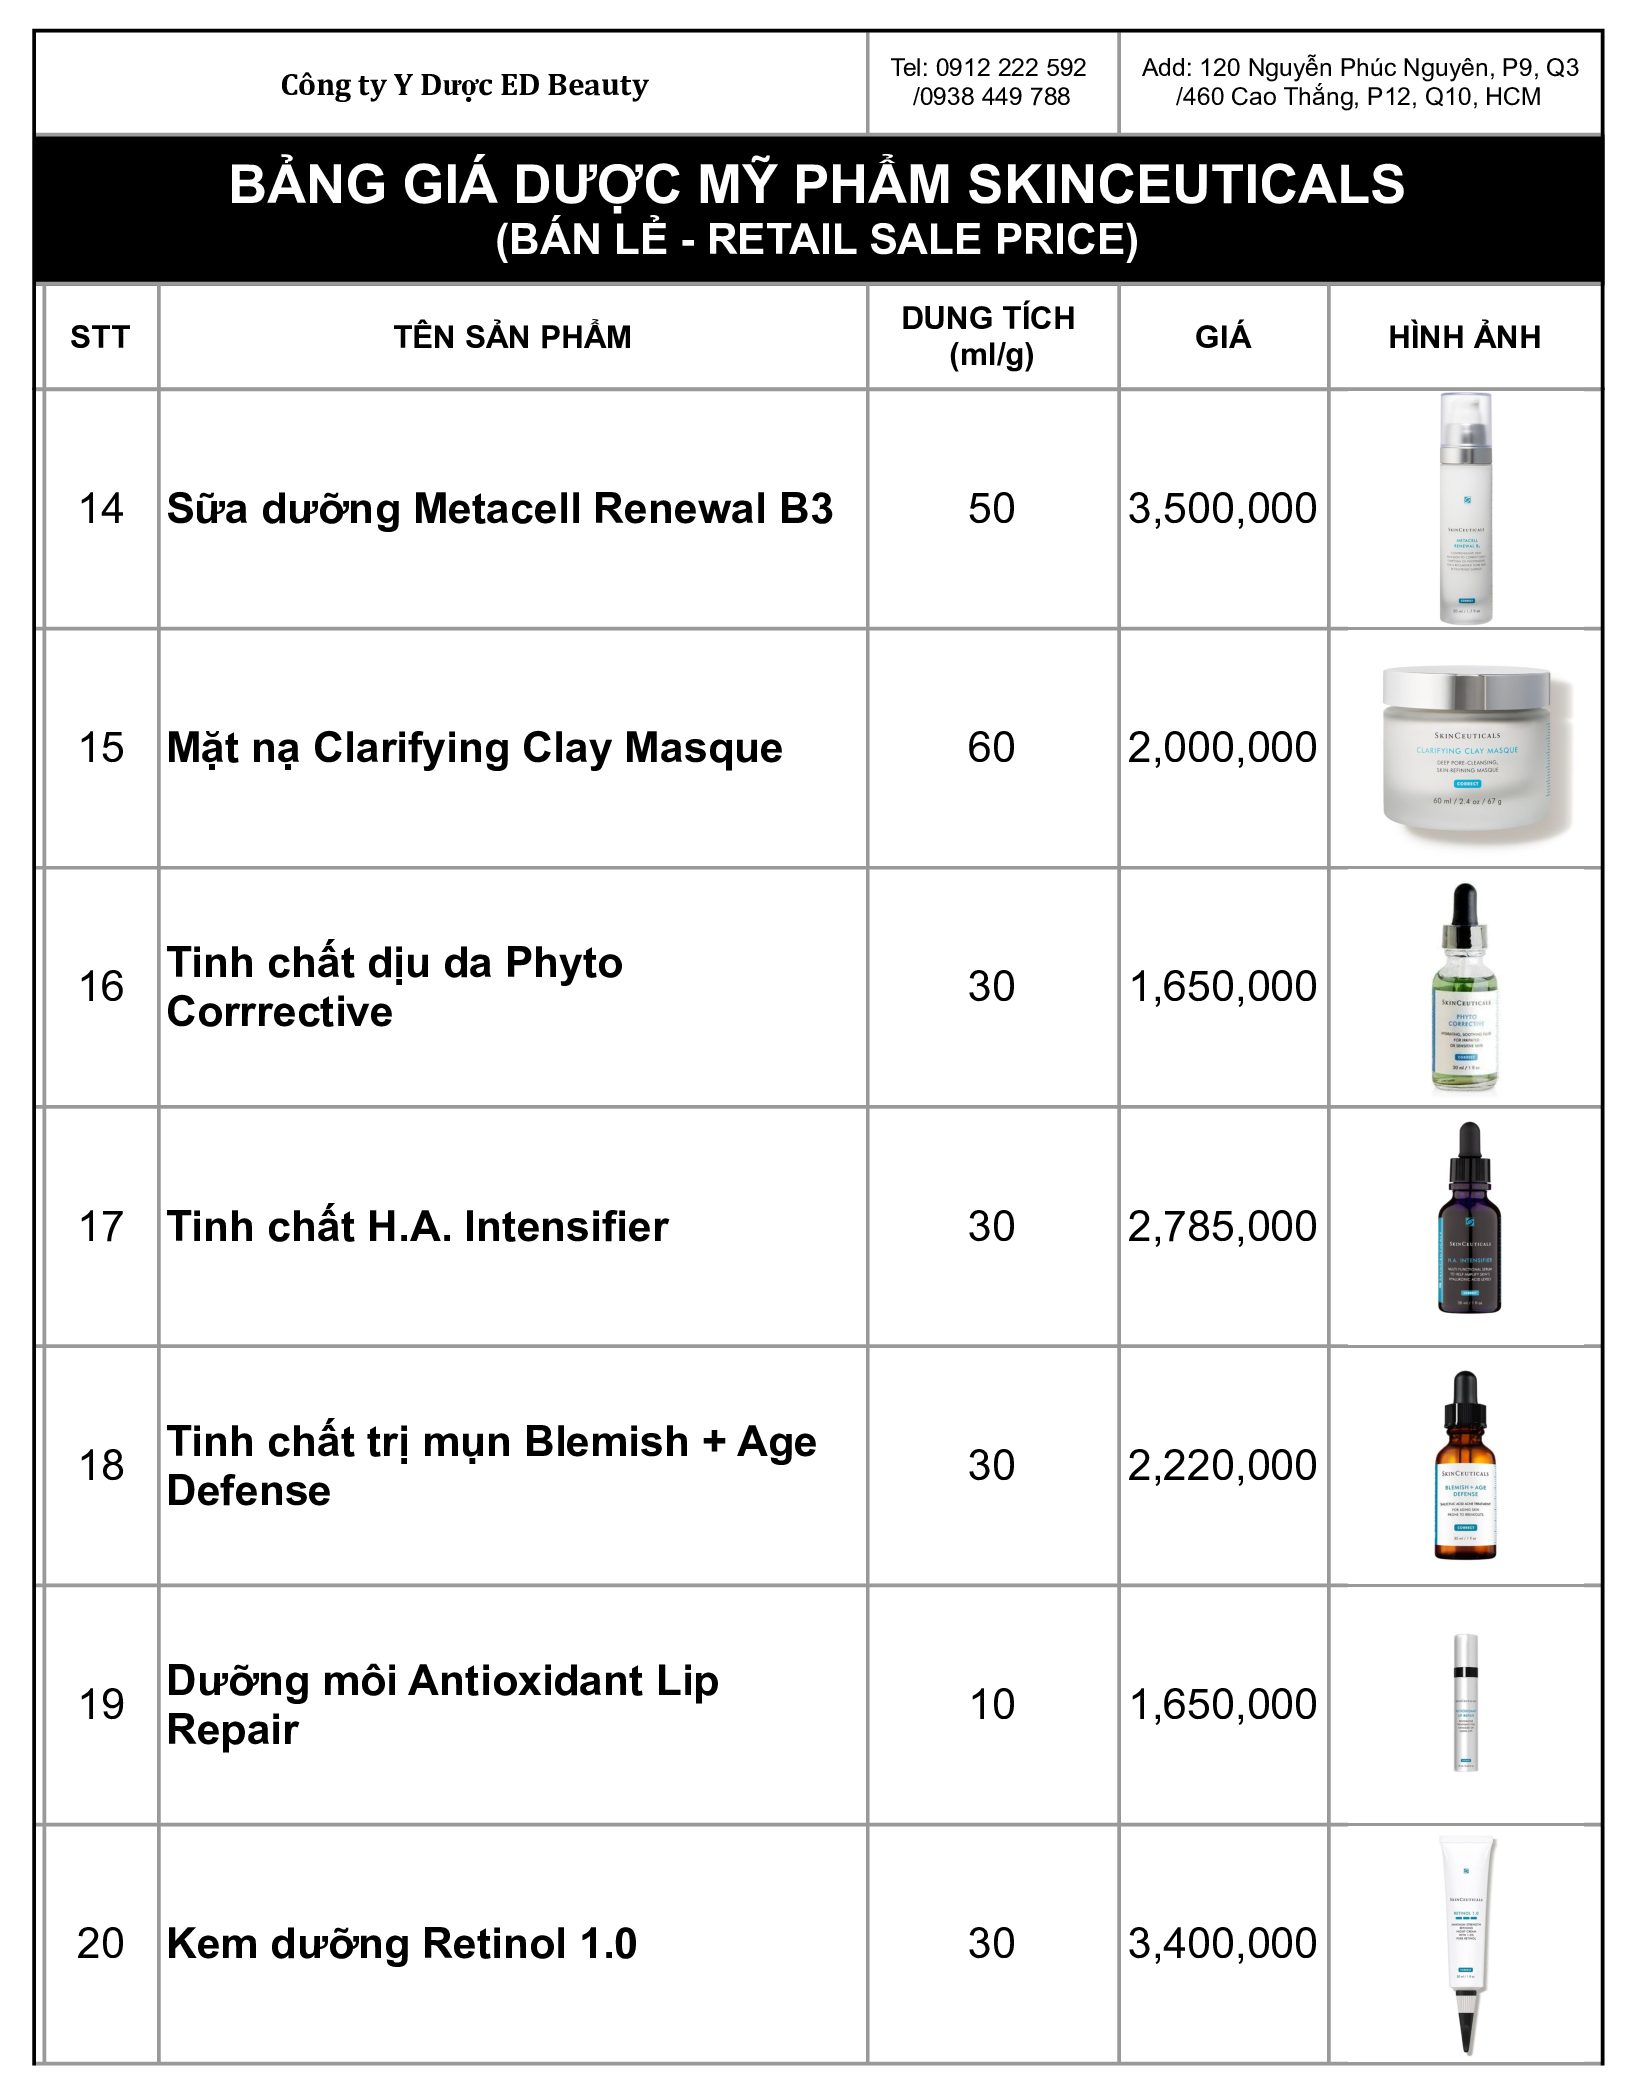Click the title BẢNG GIÁ DƯỢC MỸ PHẨM SKINCEUTICALS
This screenshot has width=1652, height=2077.
816,185
